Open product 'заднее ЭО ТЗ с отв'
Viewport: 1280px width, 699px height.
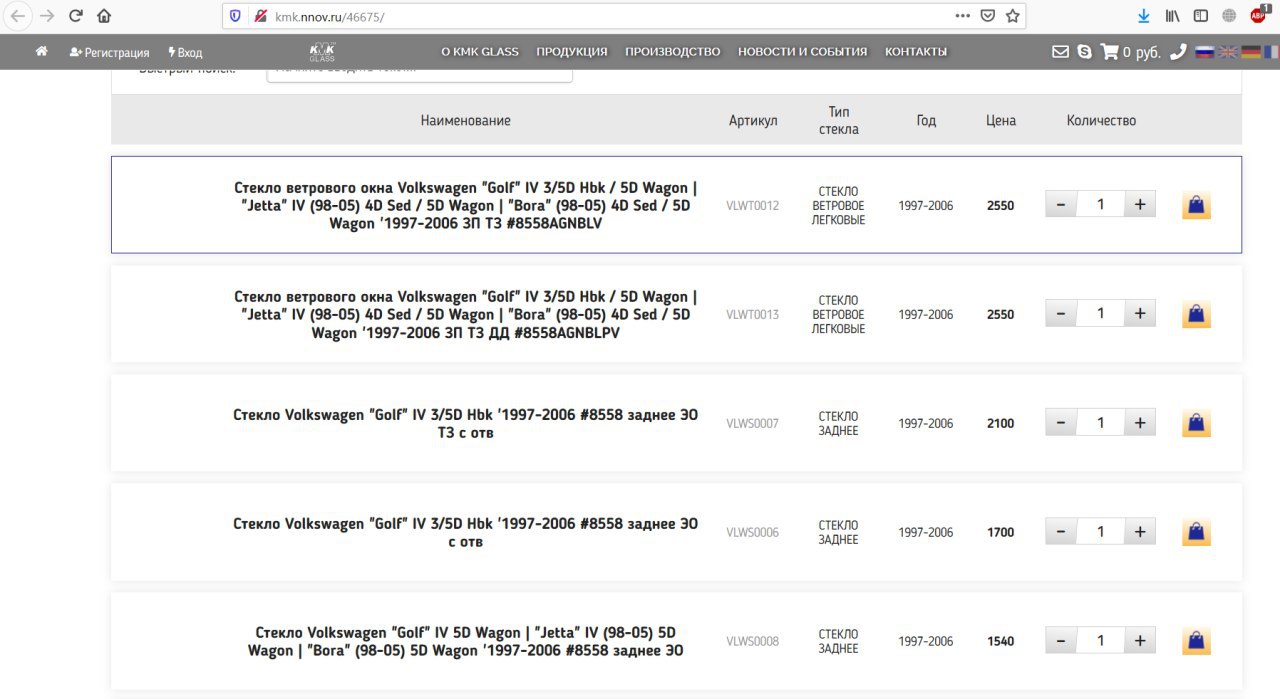pos(466,423)
